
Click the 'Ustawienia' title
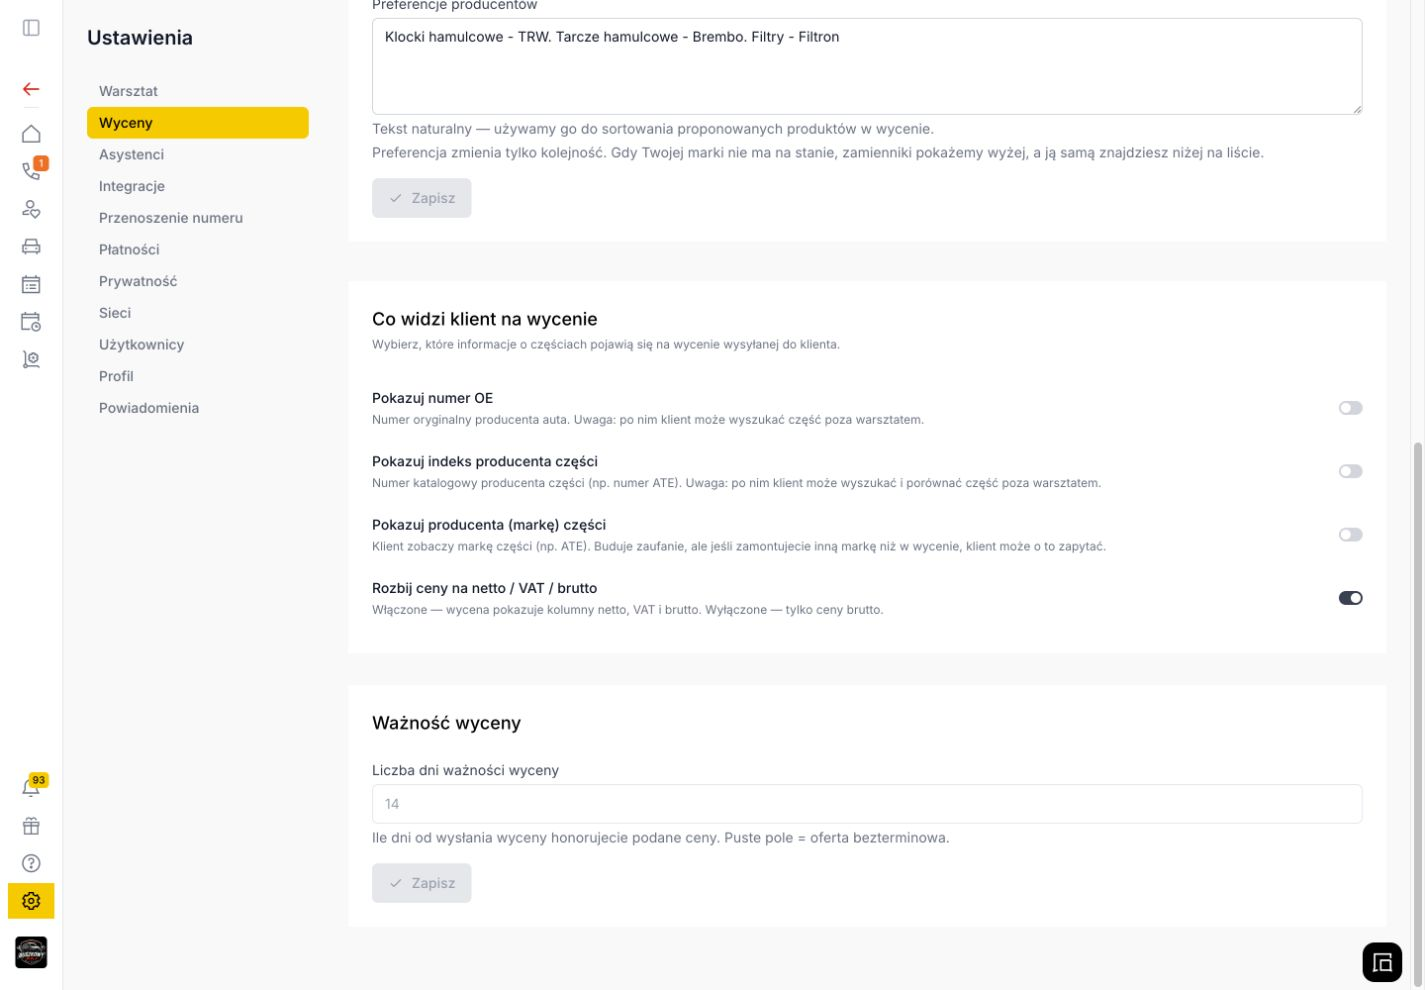(x=140, y=38)
